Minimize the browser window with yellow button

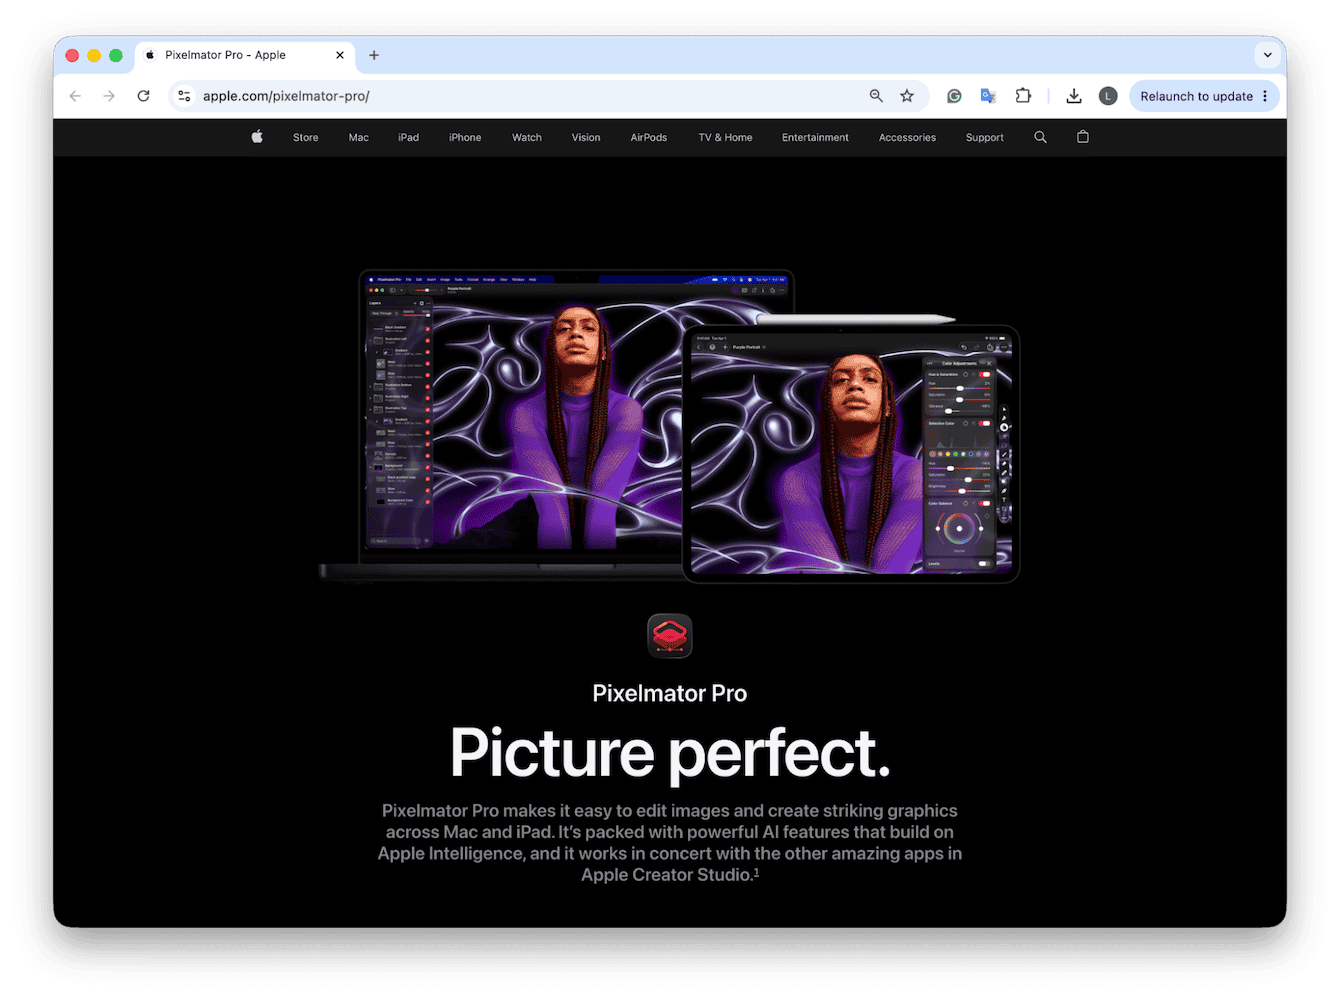tap(94, 55)
